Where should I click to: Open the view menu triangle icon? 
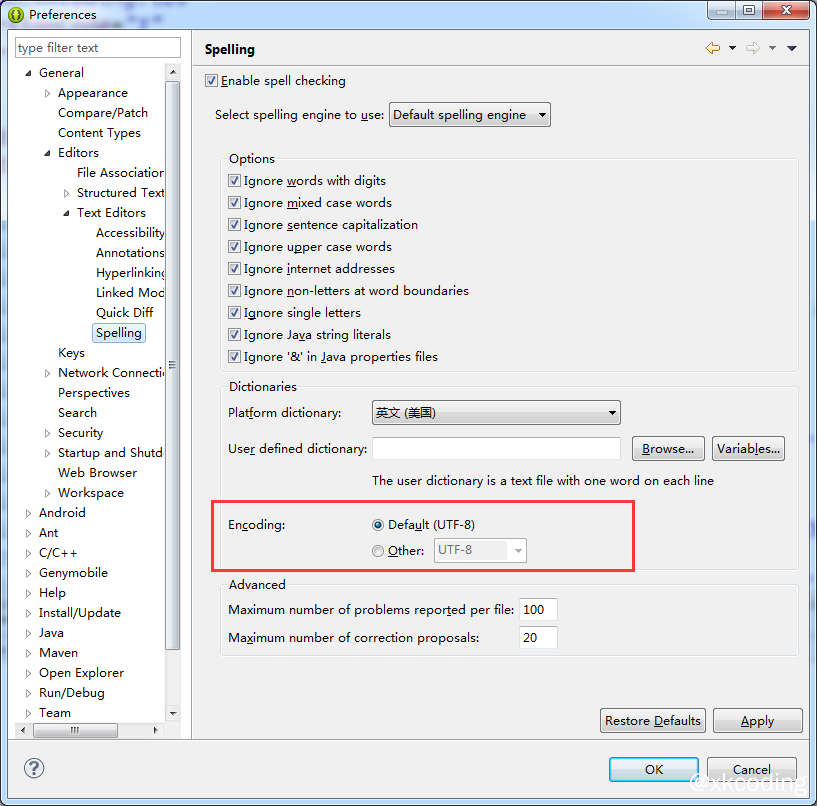(x=792, y=48)
